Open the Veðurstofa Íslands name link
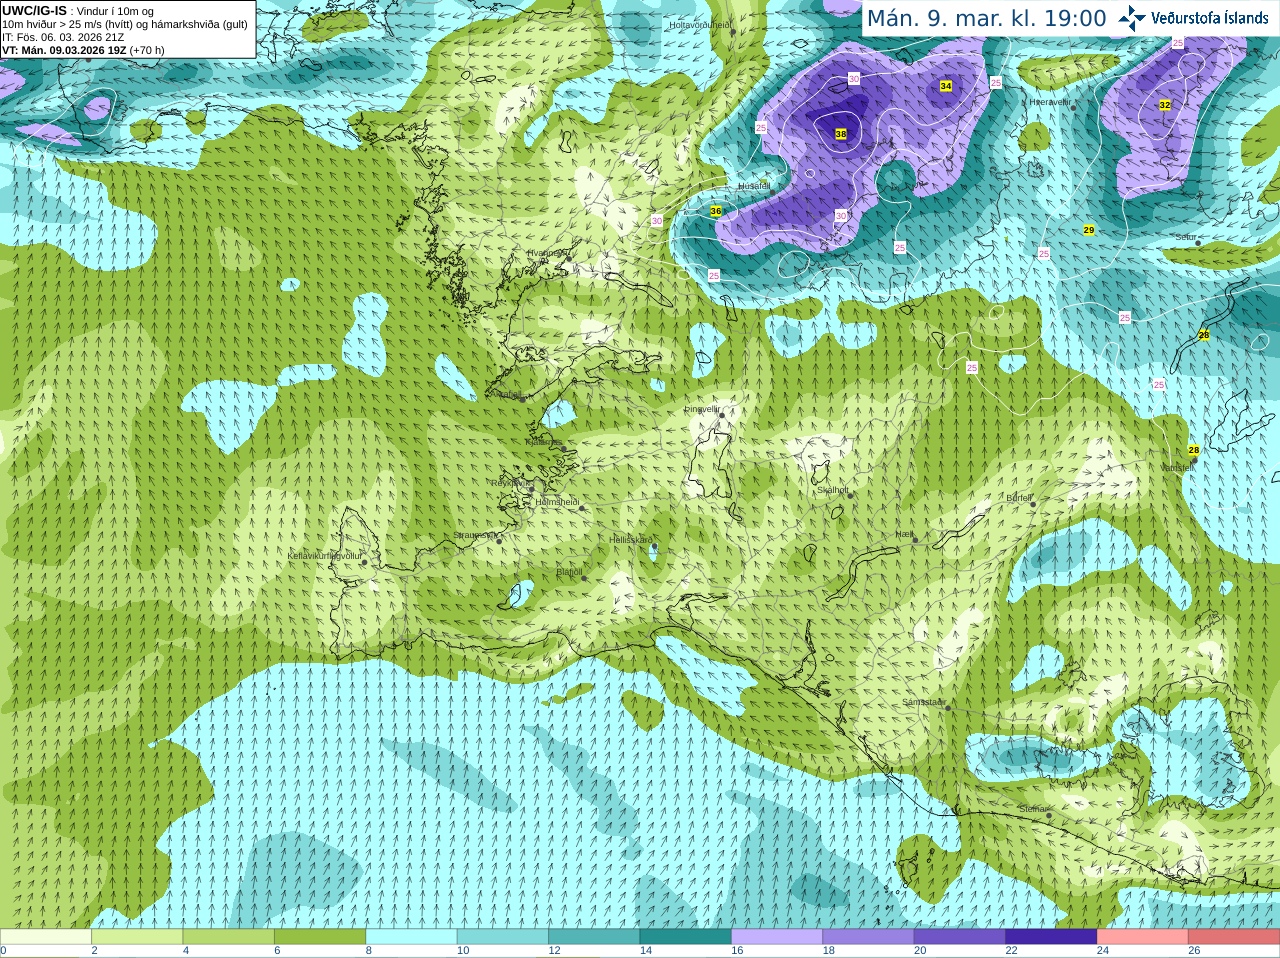 pyautogui.click(x=1210, y=18)
